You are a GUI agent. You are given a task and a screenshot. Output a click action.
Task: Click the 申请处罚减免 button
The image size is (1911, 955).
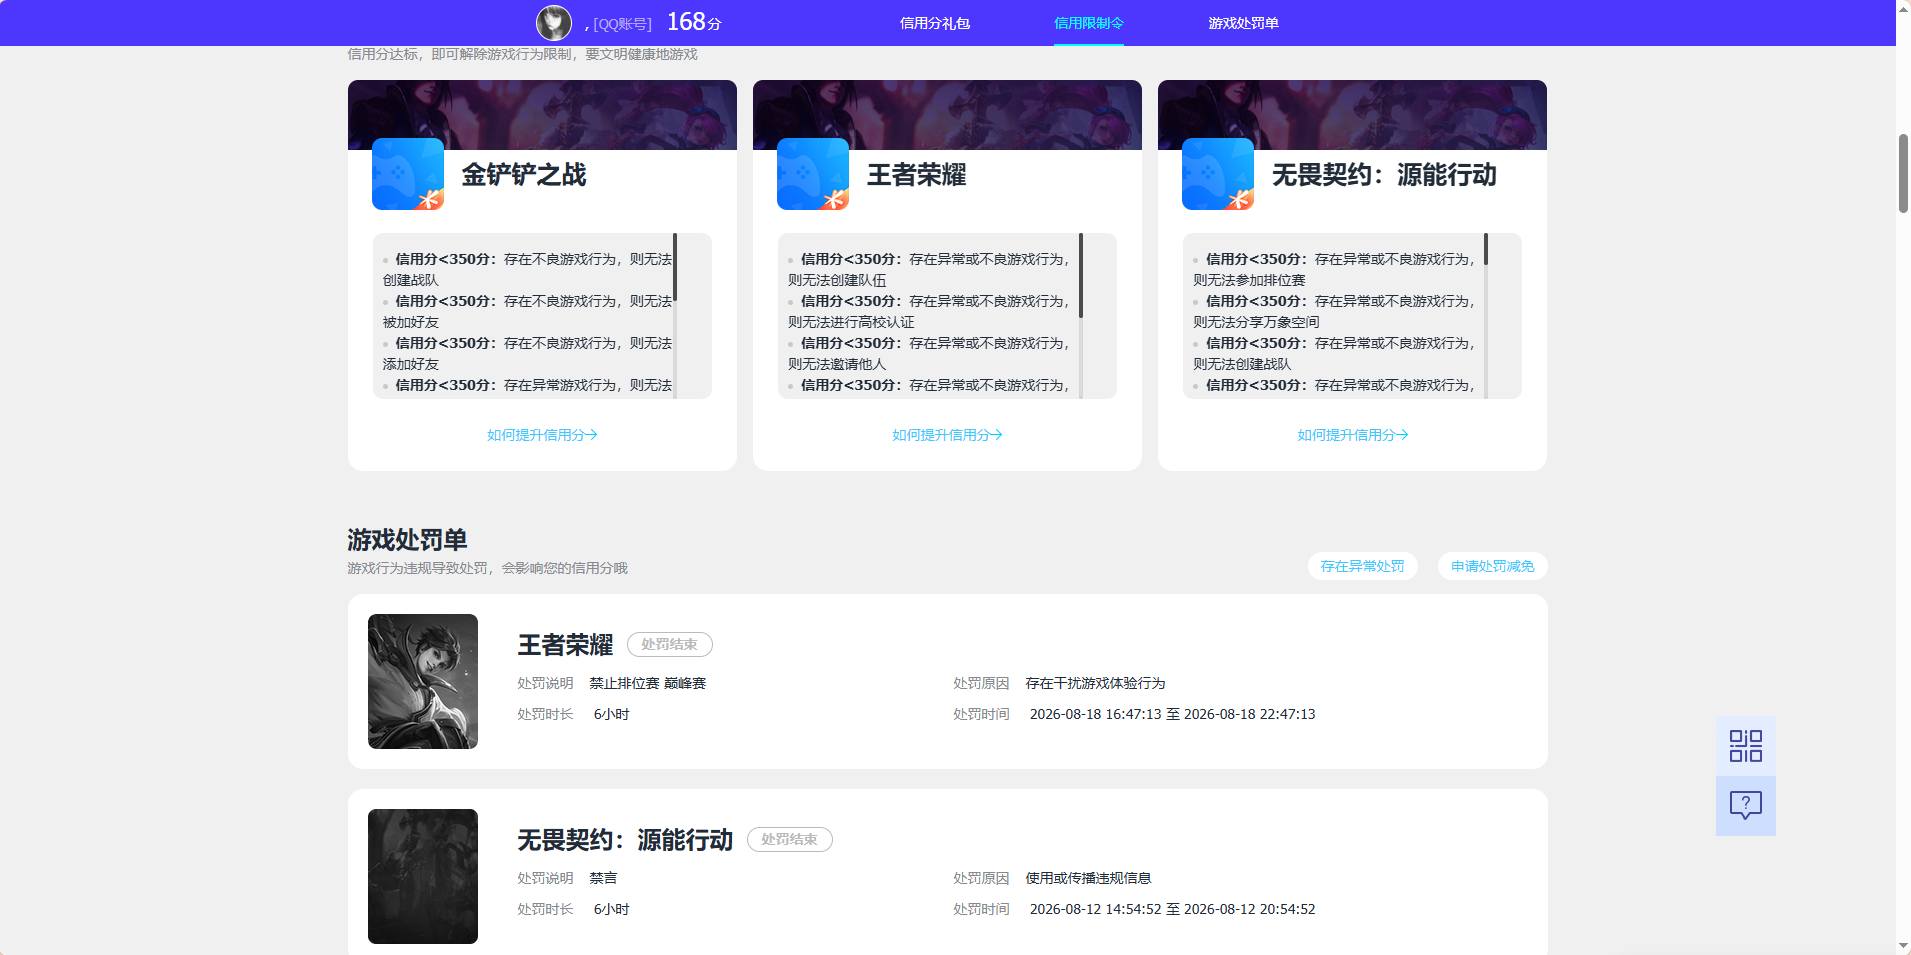[1492, 566]
